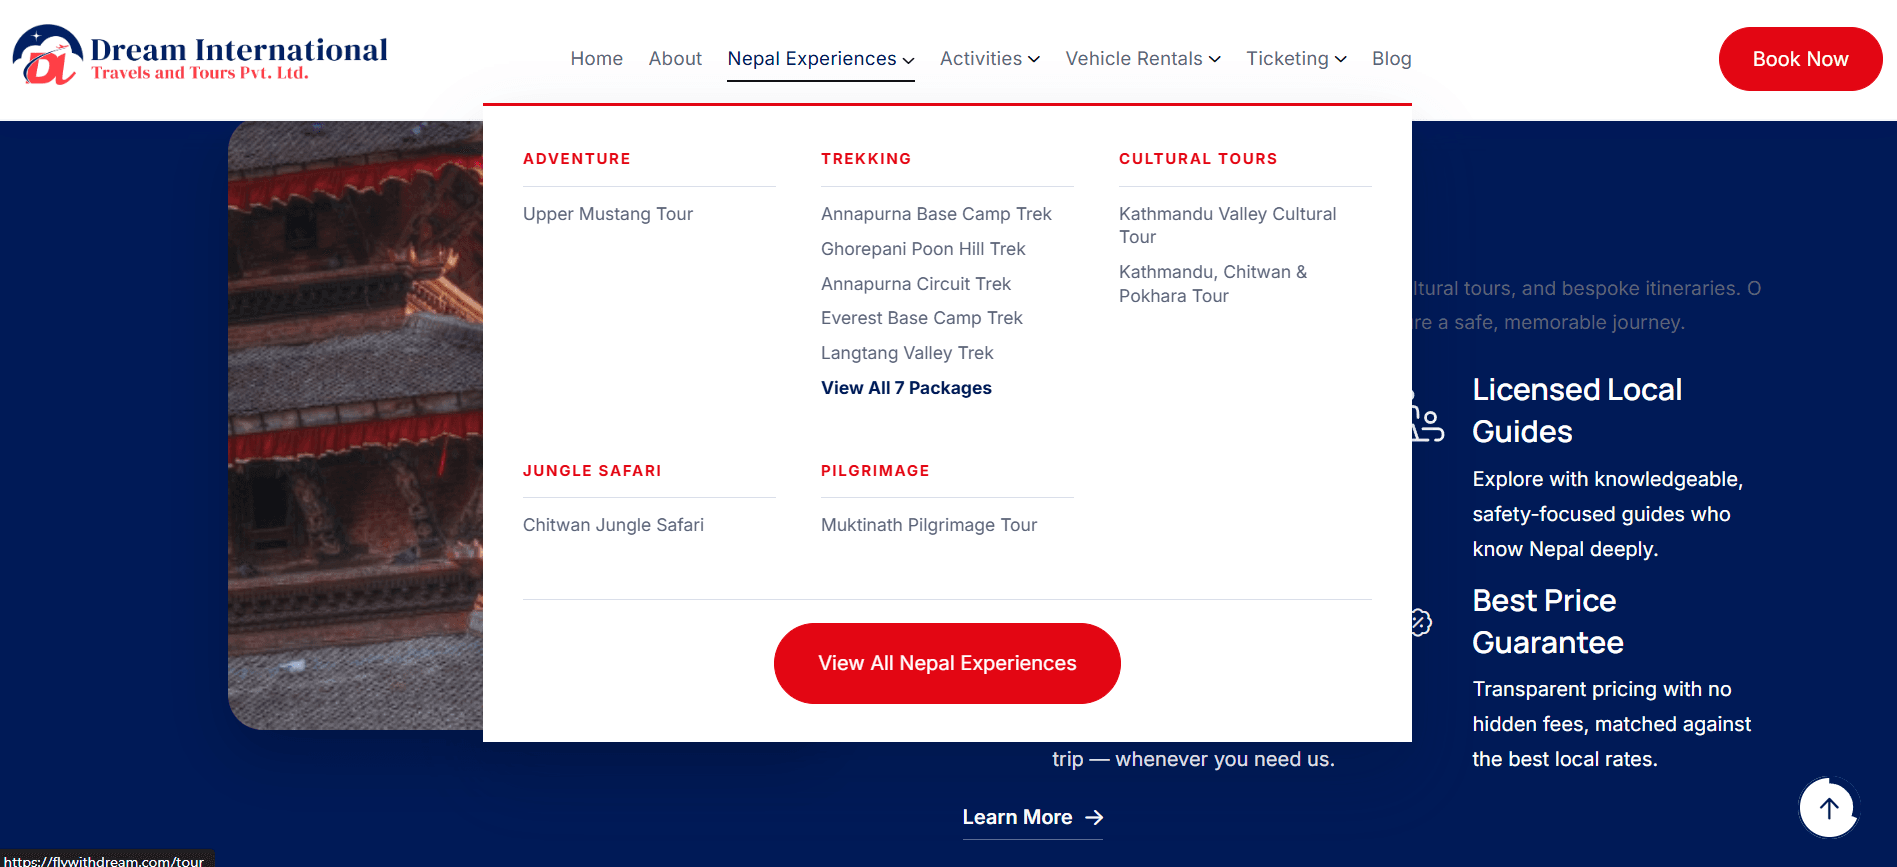Click the Book Now button

(1800, 59)
